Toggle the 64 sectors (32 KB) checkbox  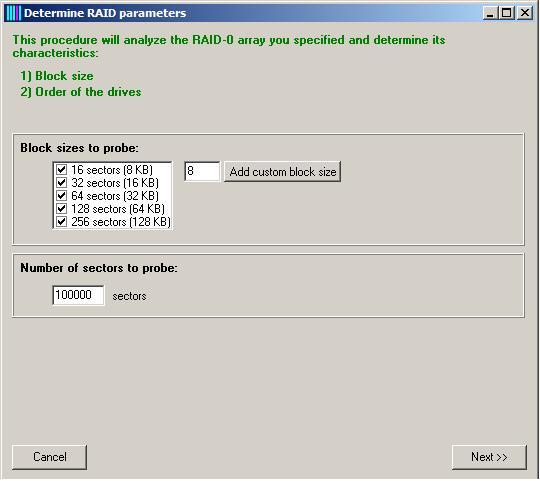click(x=61, y=196)
